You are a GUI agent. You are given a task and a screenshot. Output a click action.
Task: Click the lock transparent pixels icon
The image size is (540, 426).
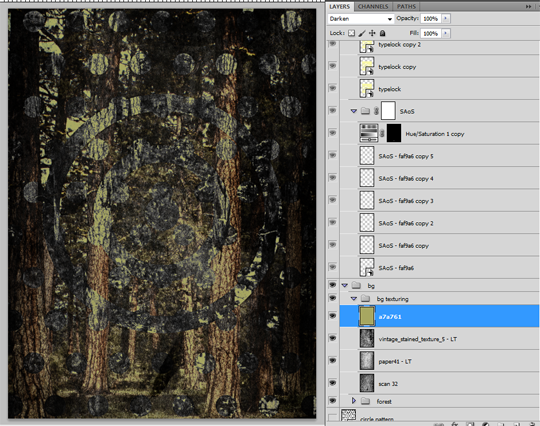(351, 33)
